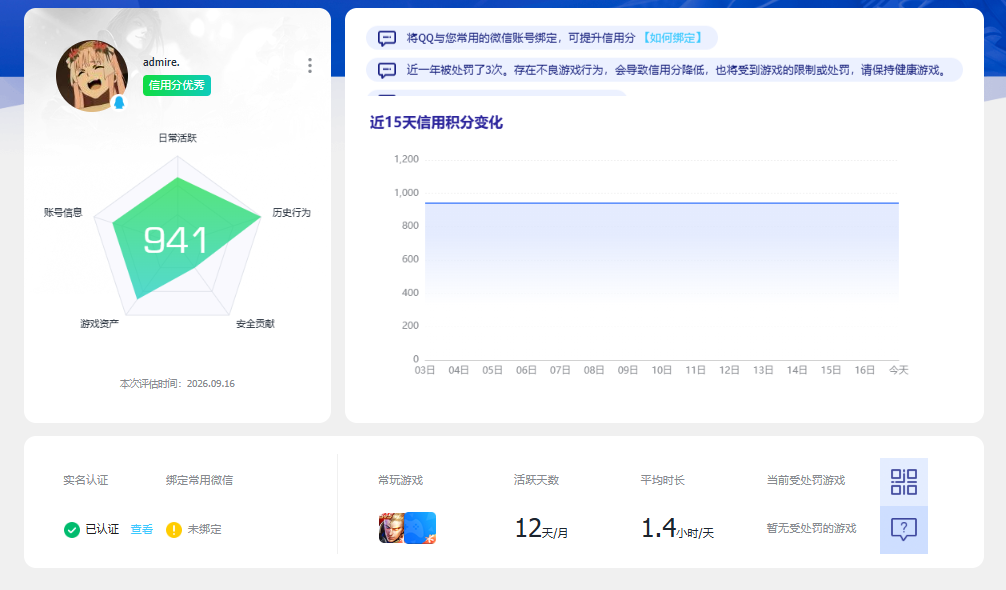Click the 10日 label on chart axis

pos(661,370)
